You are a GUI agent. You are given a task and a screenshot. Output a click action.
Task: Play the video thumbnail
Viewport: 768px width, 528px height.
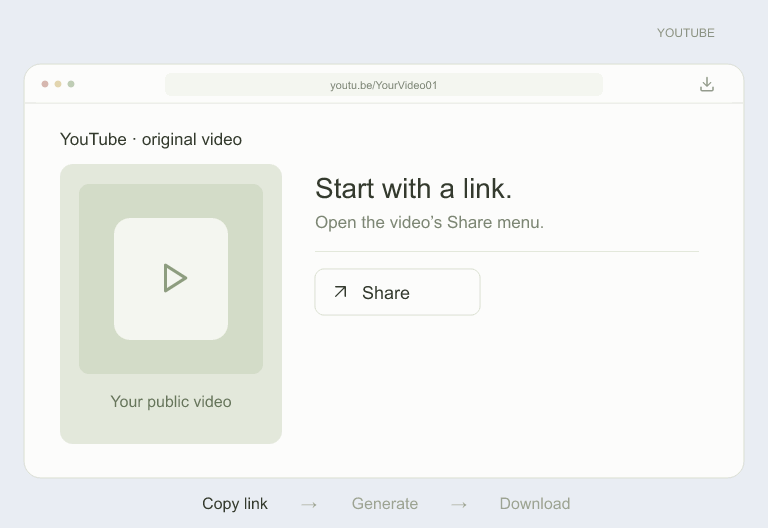[171, 279]
